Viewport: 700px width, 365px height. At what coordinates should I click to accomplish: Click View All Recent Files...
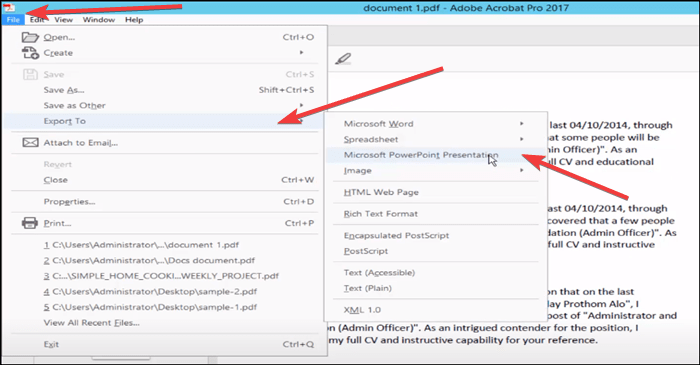[92, 323]
